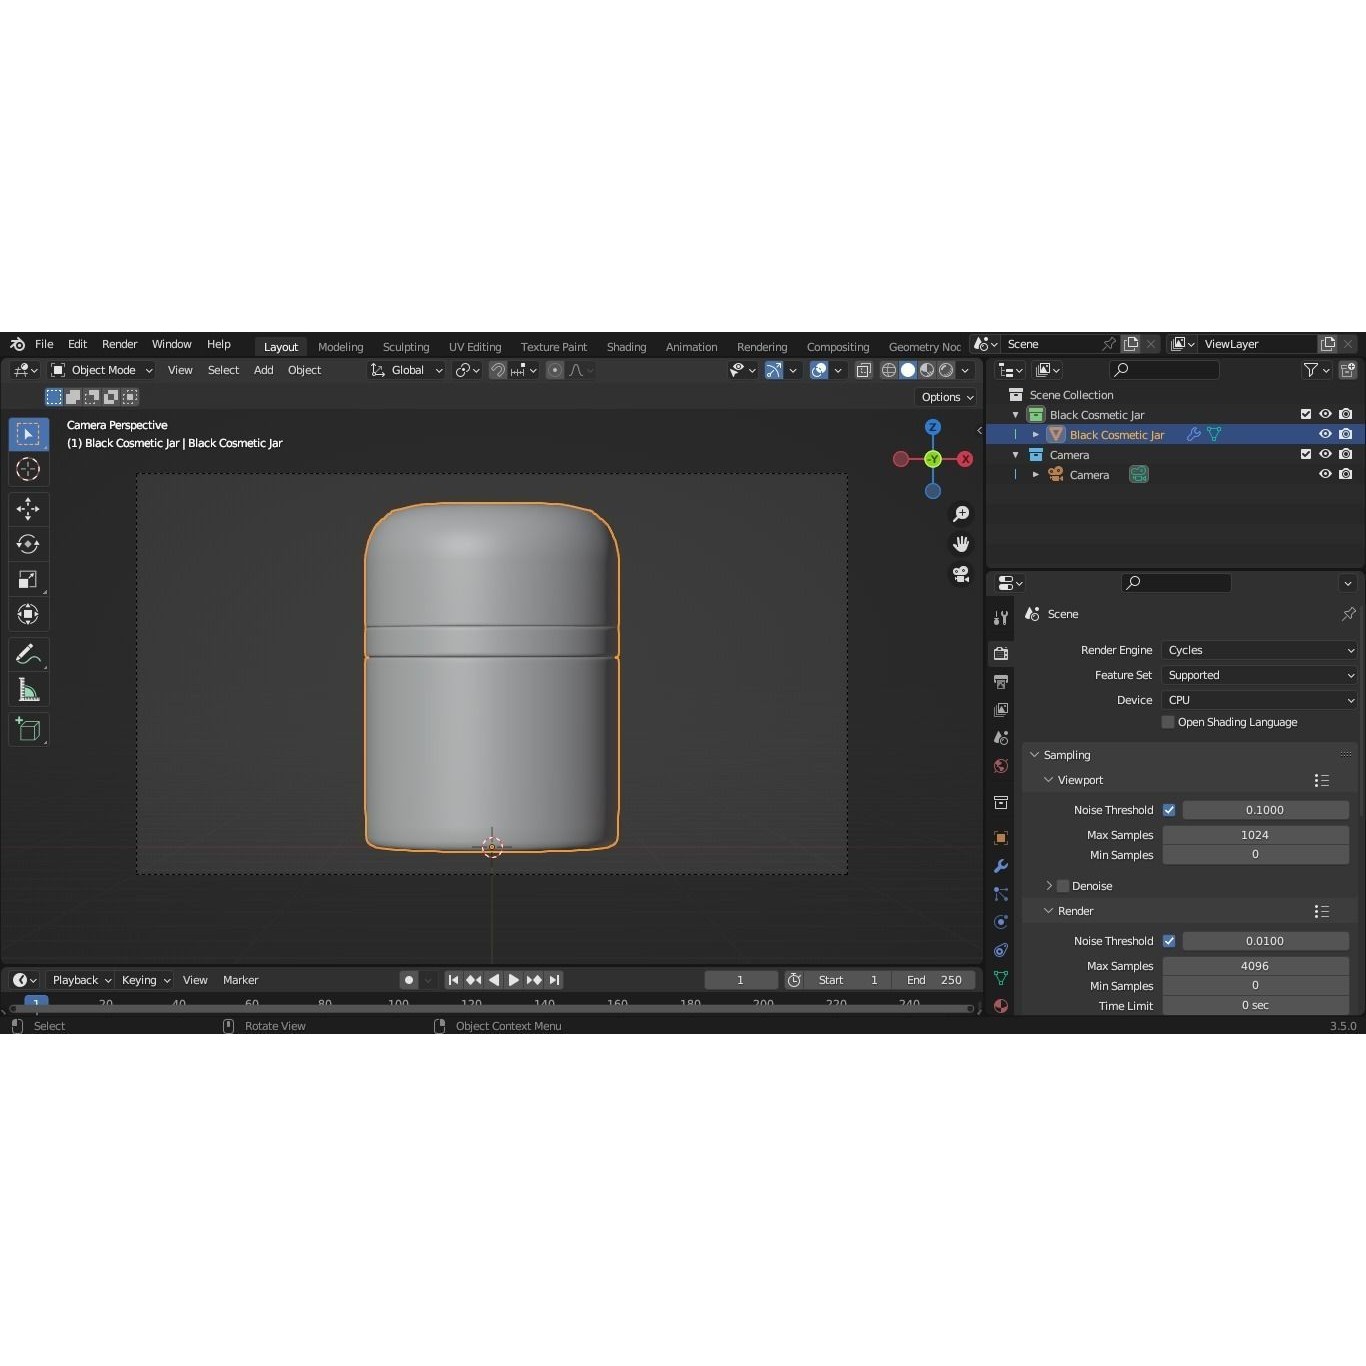Enable Open Shading Language
This screenshot has height=1366, width=1366.
point(1167,722)
